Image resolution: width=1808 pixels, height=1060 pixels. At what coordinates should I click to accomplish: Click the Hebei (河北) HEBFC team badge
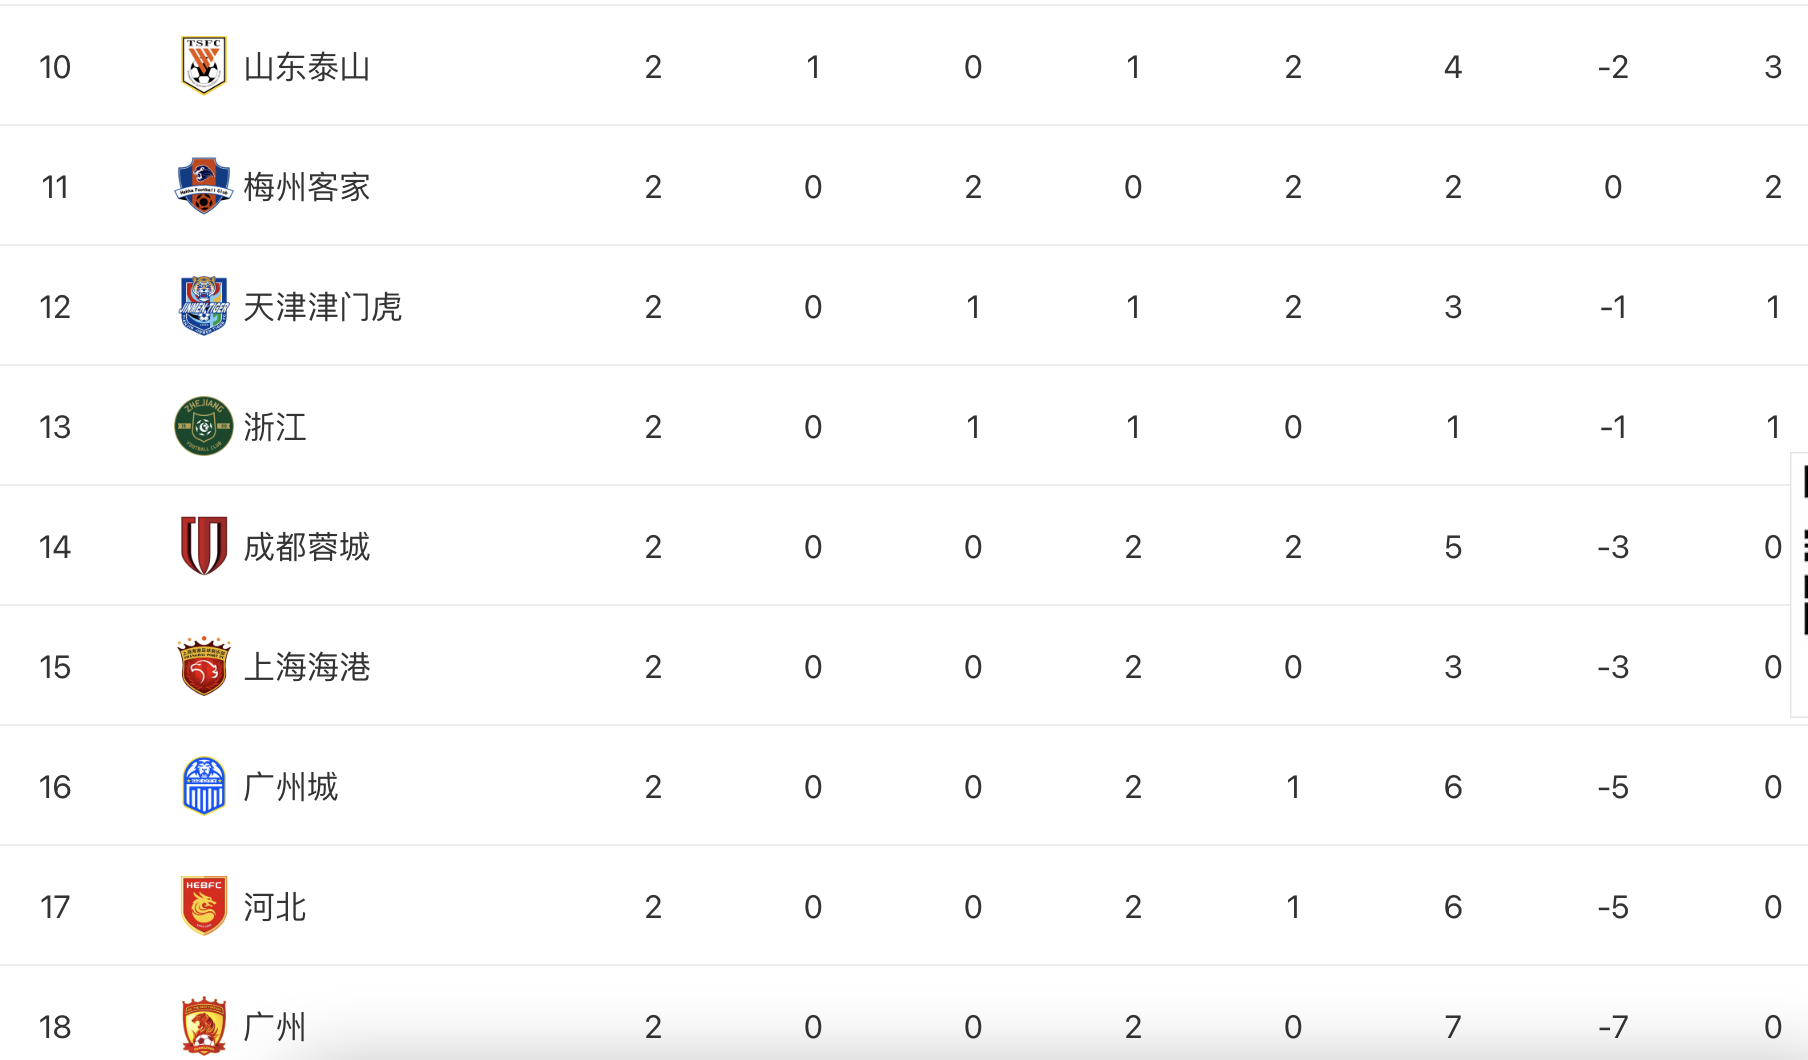(x=204, y=906)
